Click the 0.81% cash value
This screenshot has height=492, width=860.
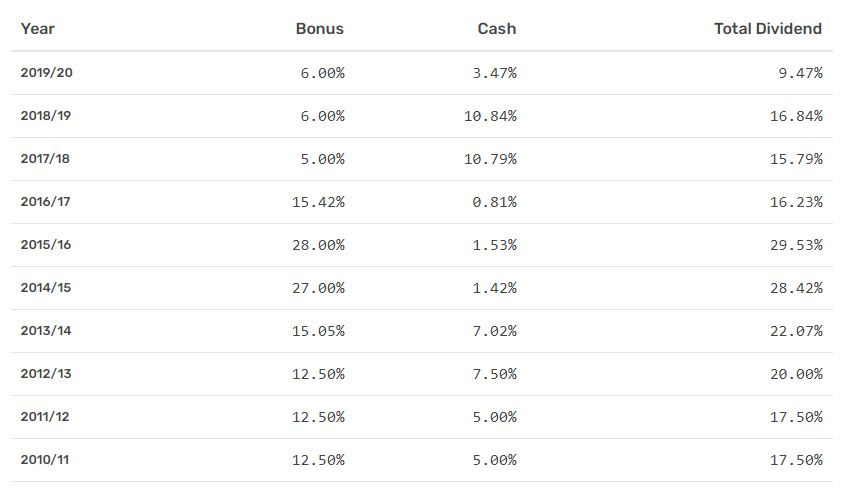495,202
